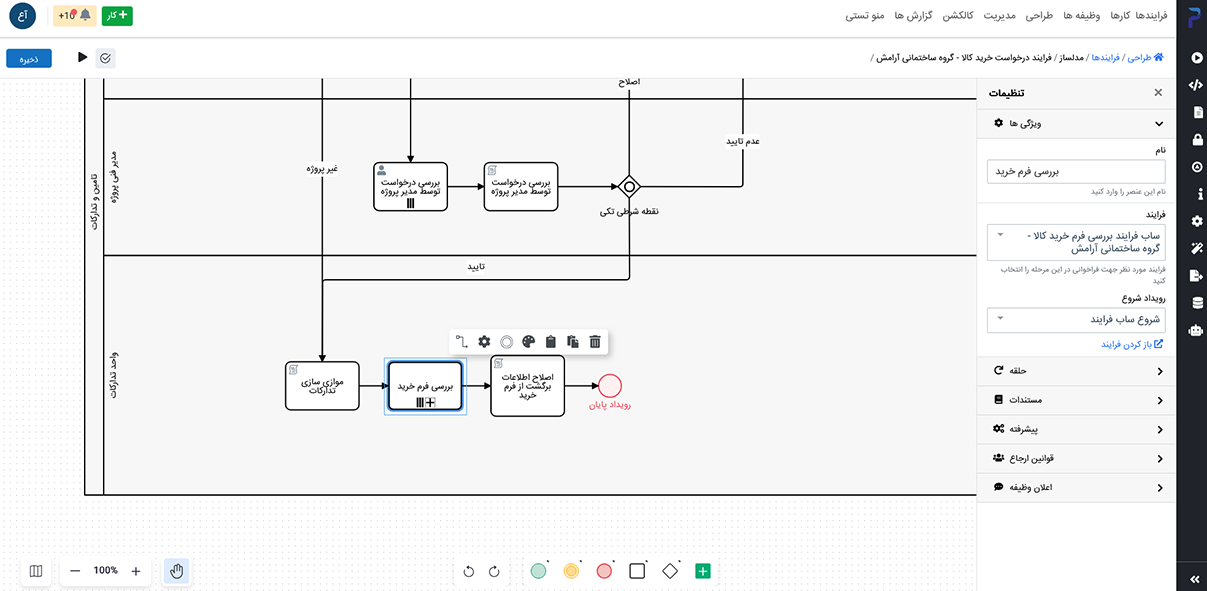Click the connector arrow tool icon
Screen dimensions: 1207x591
[x=462, y=342]
